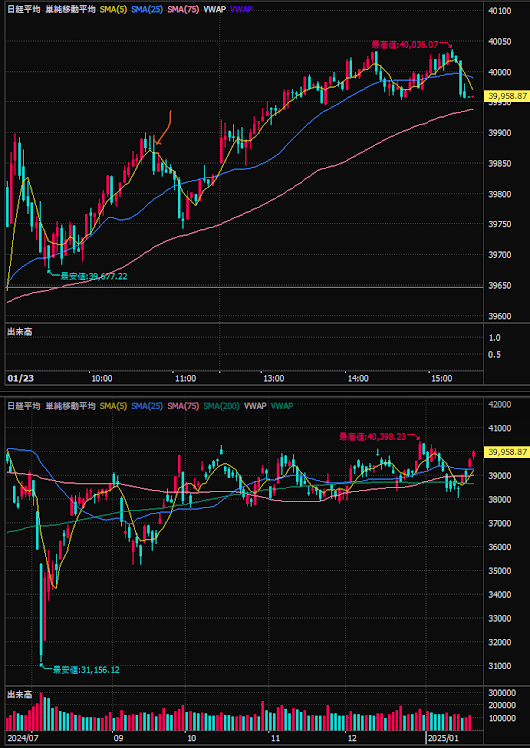Select the green VWAP legend in daily chart

282,406
